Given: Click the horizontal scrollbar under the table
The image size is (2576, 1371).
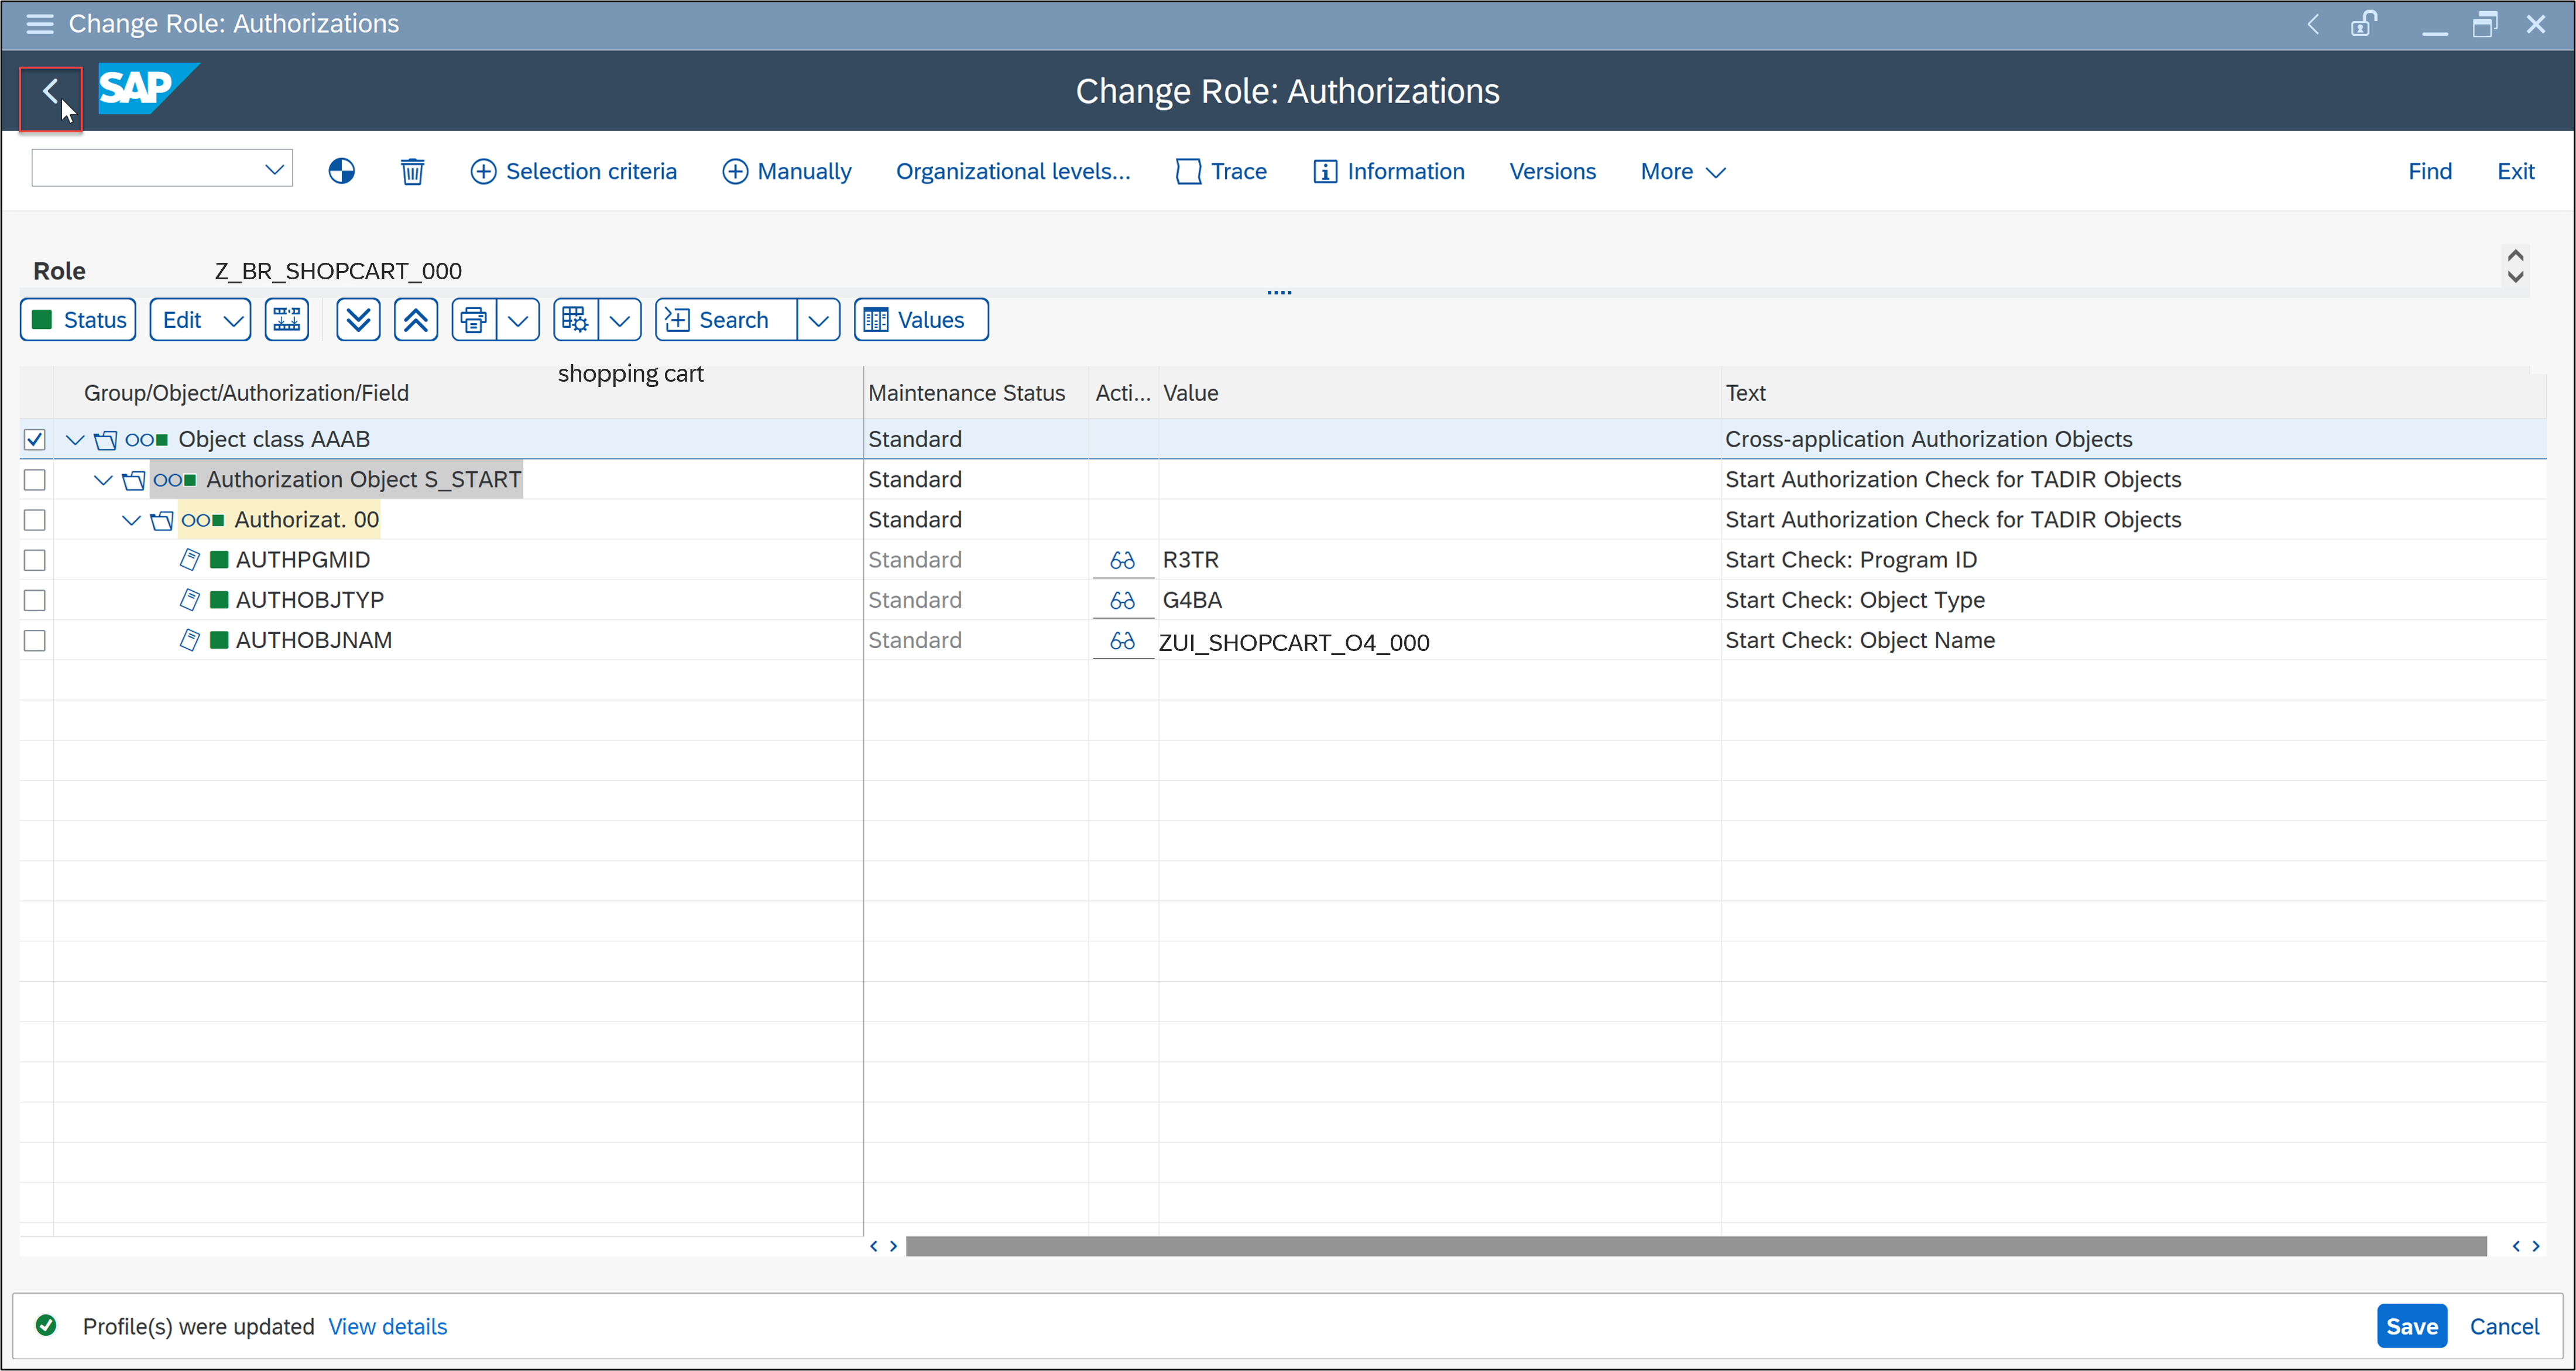Looking at the screenshot, I should pyautogui.click(x=1696, y=1246).
